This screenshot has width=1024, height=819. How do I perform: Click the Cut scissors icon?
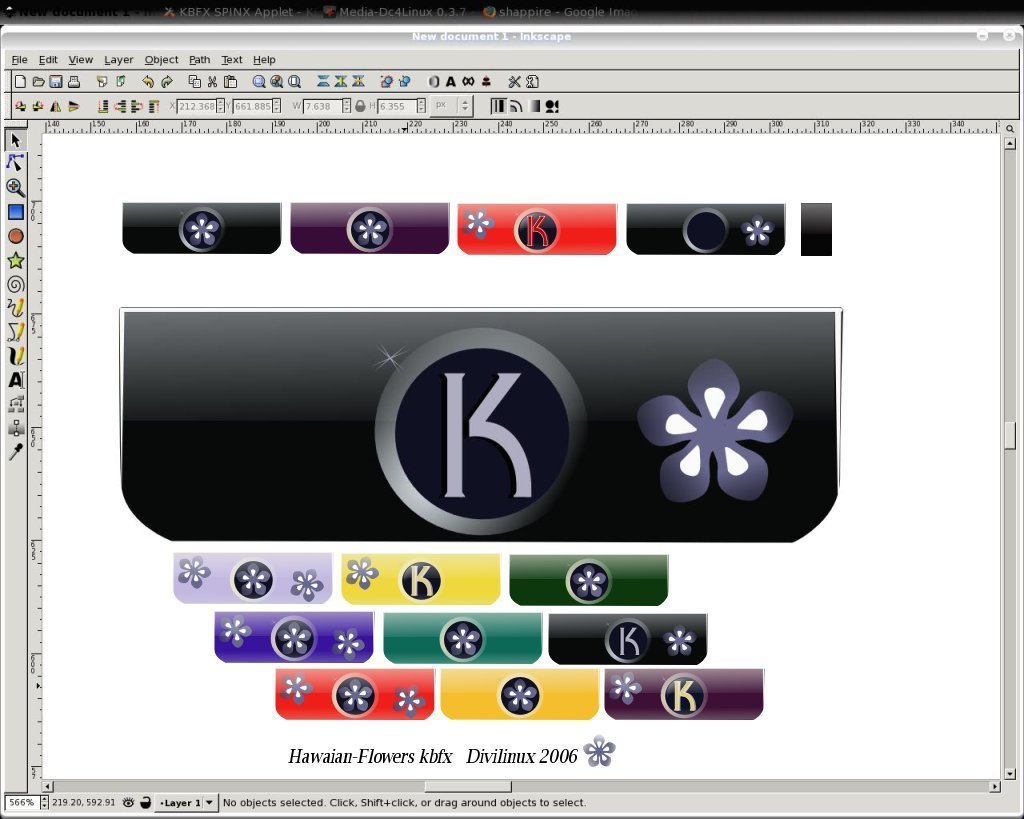212,82
